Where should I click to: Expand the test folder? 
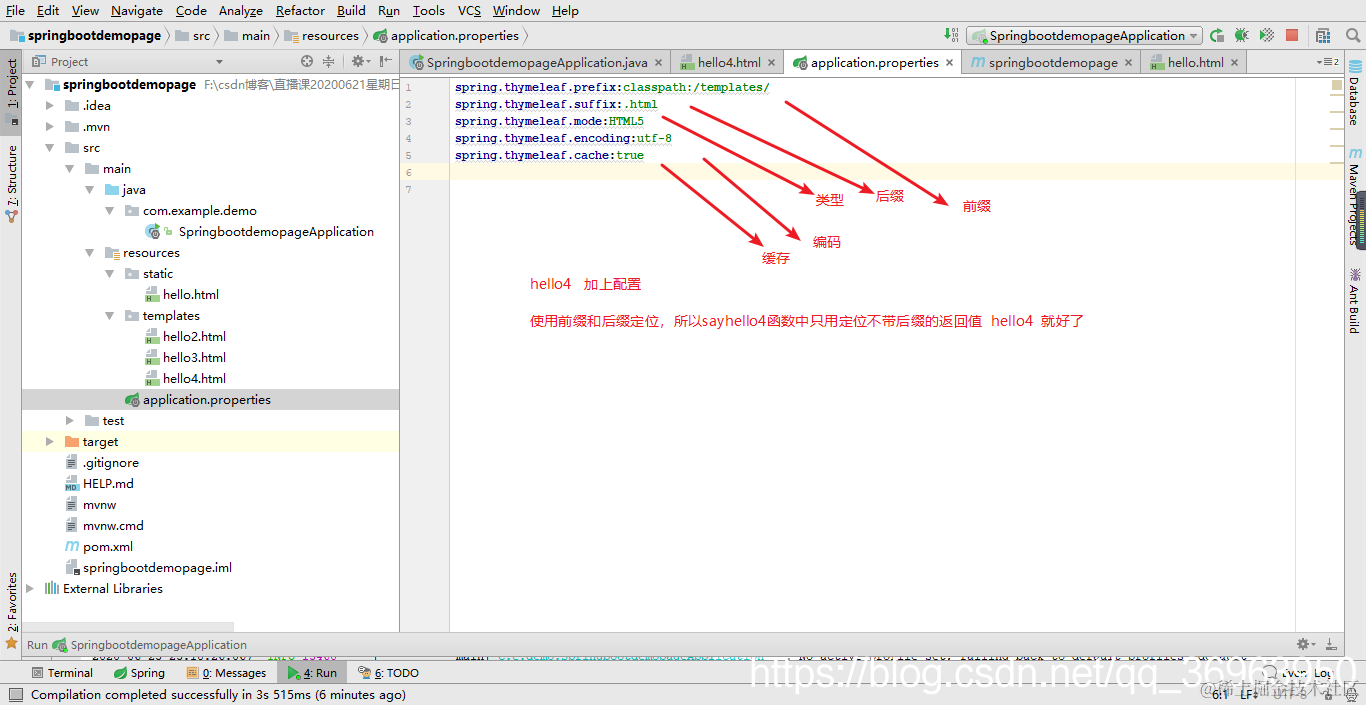[x=70, y=421]
